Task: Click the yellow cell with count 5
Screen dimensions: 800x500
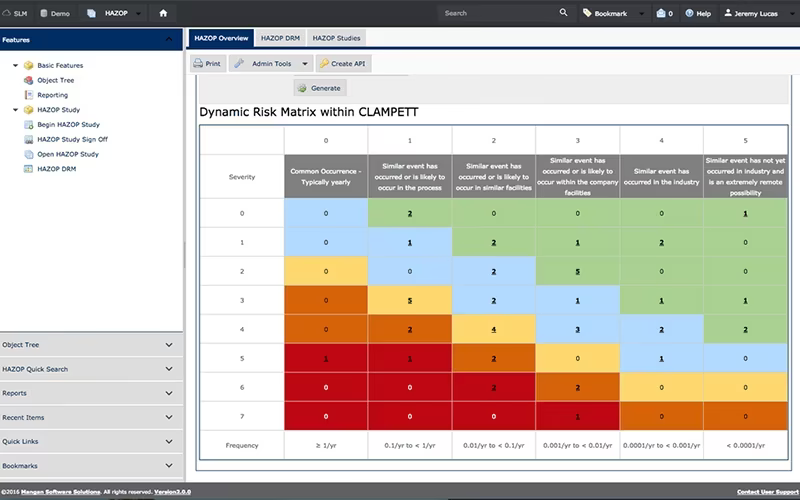Action: (410, 300)
